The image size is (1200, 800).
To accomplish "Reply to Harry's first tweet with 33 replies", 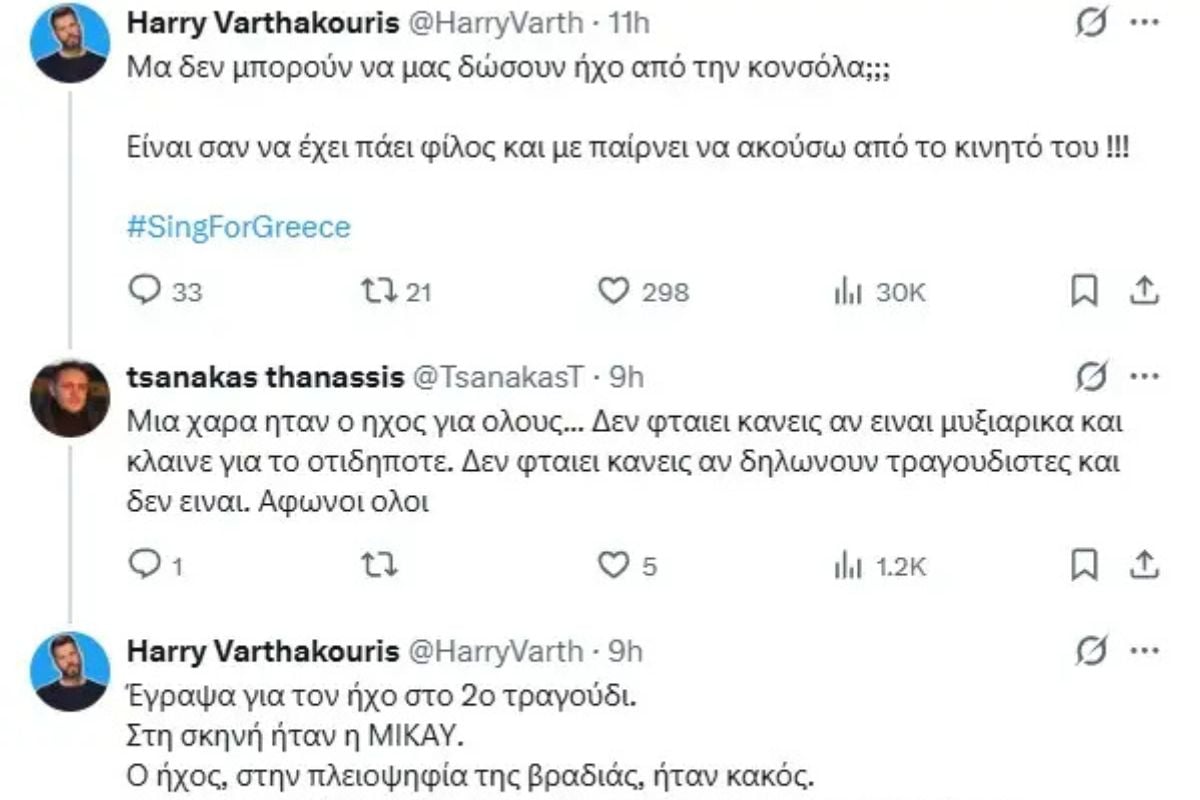I will point(146,291).
